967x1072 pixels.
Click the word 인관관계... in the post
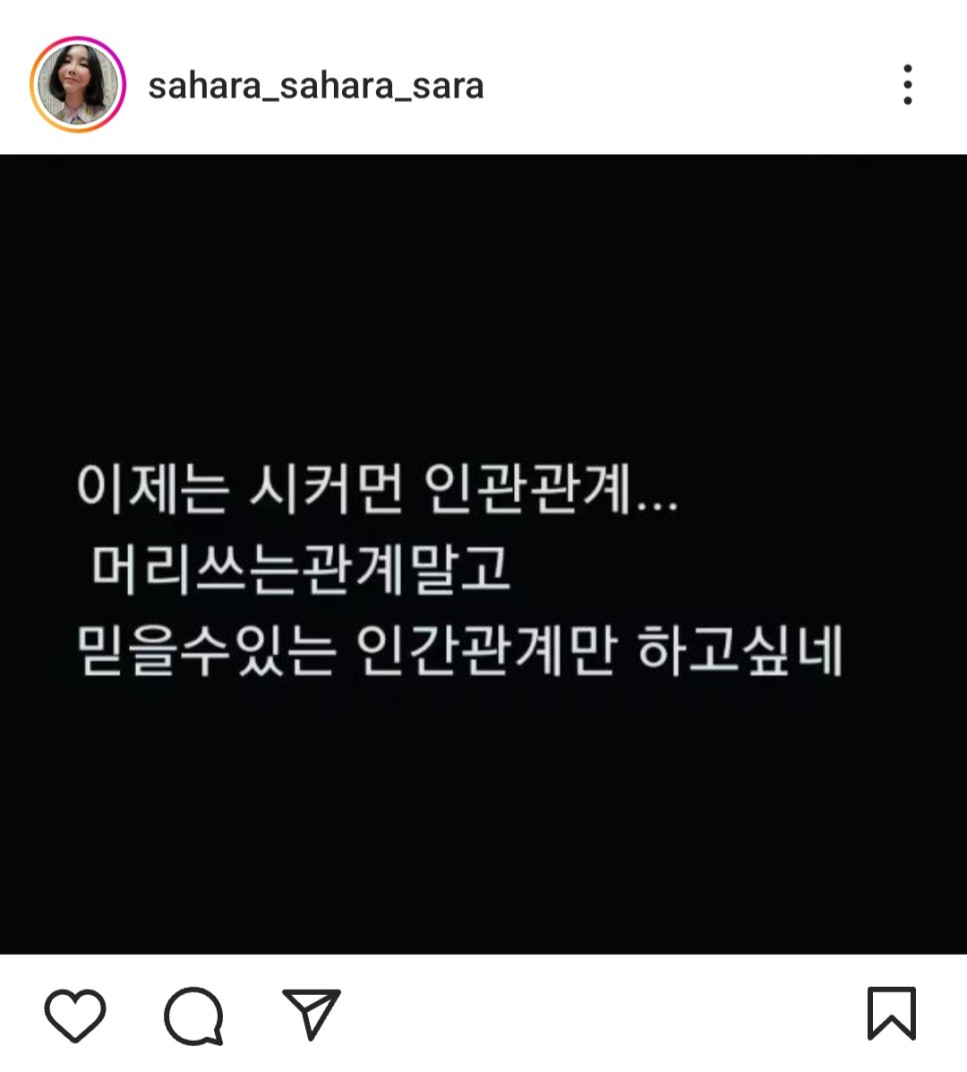click(x=551, y=488)
